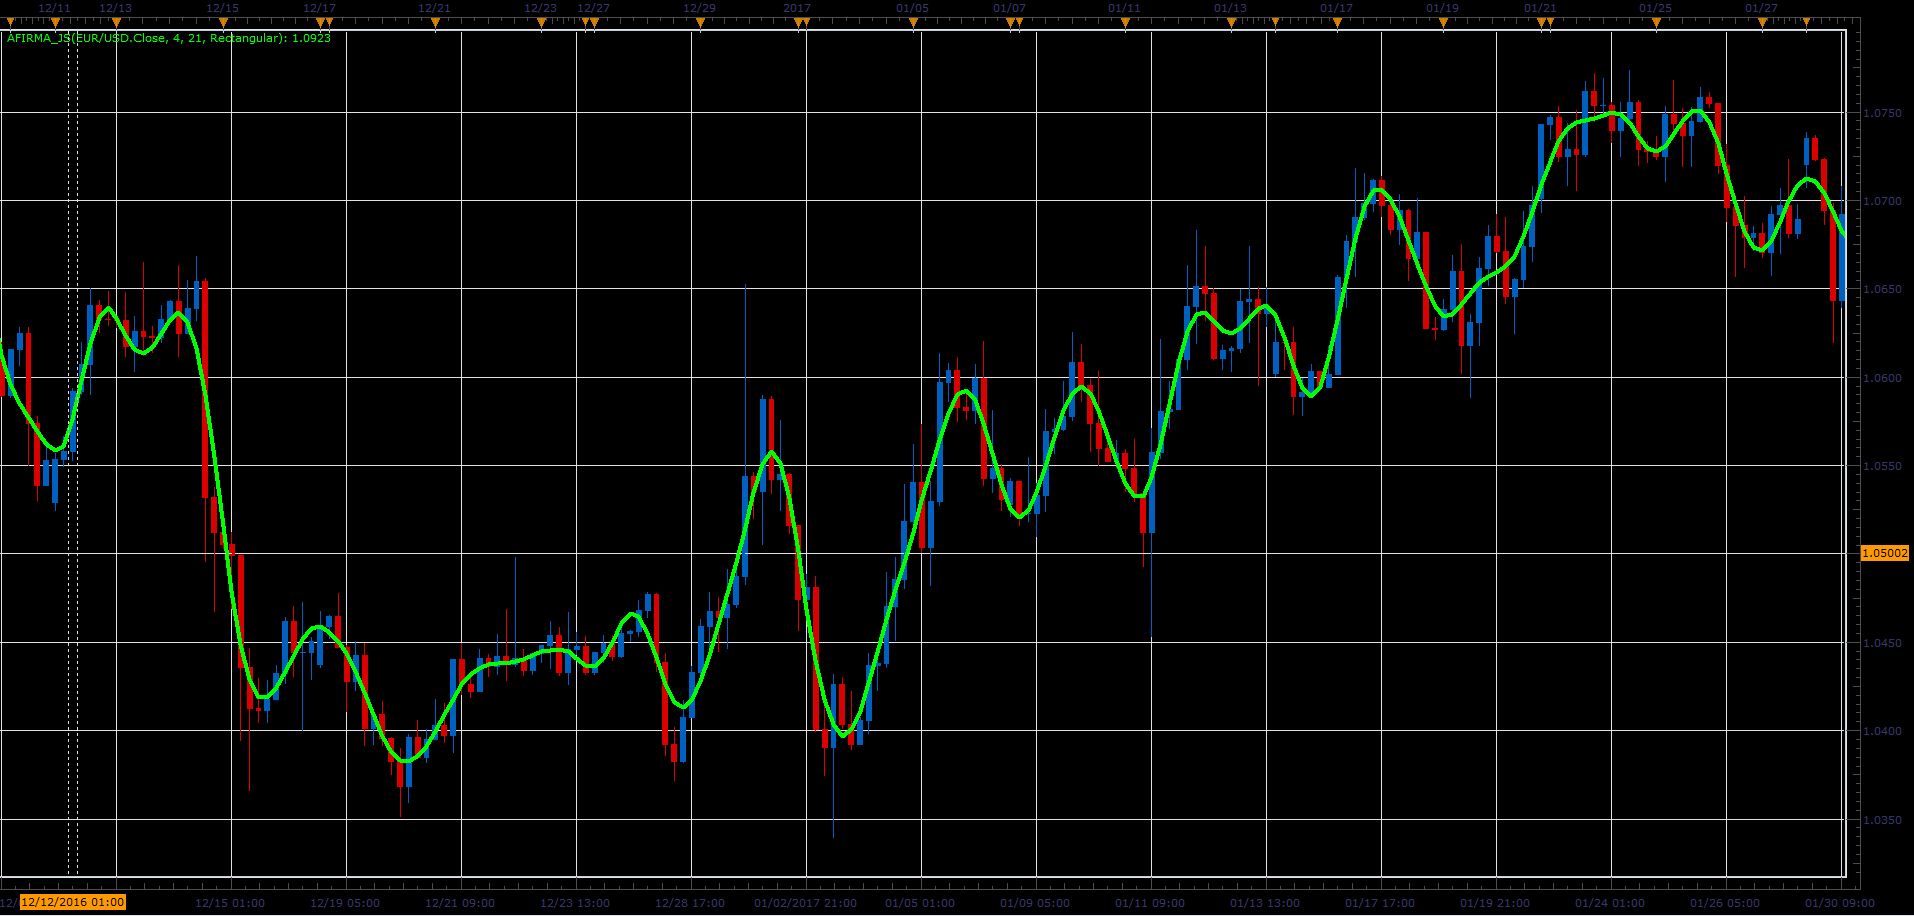Click the 12/28 17:00 time label
This screenshot has height=916, width=1914.
(690, 903)
